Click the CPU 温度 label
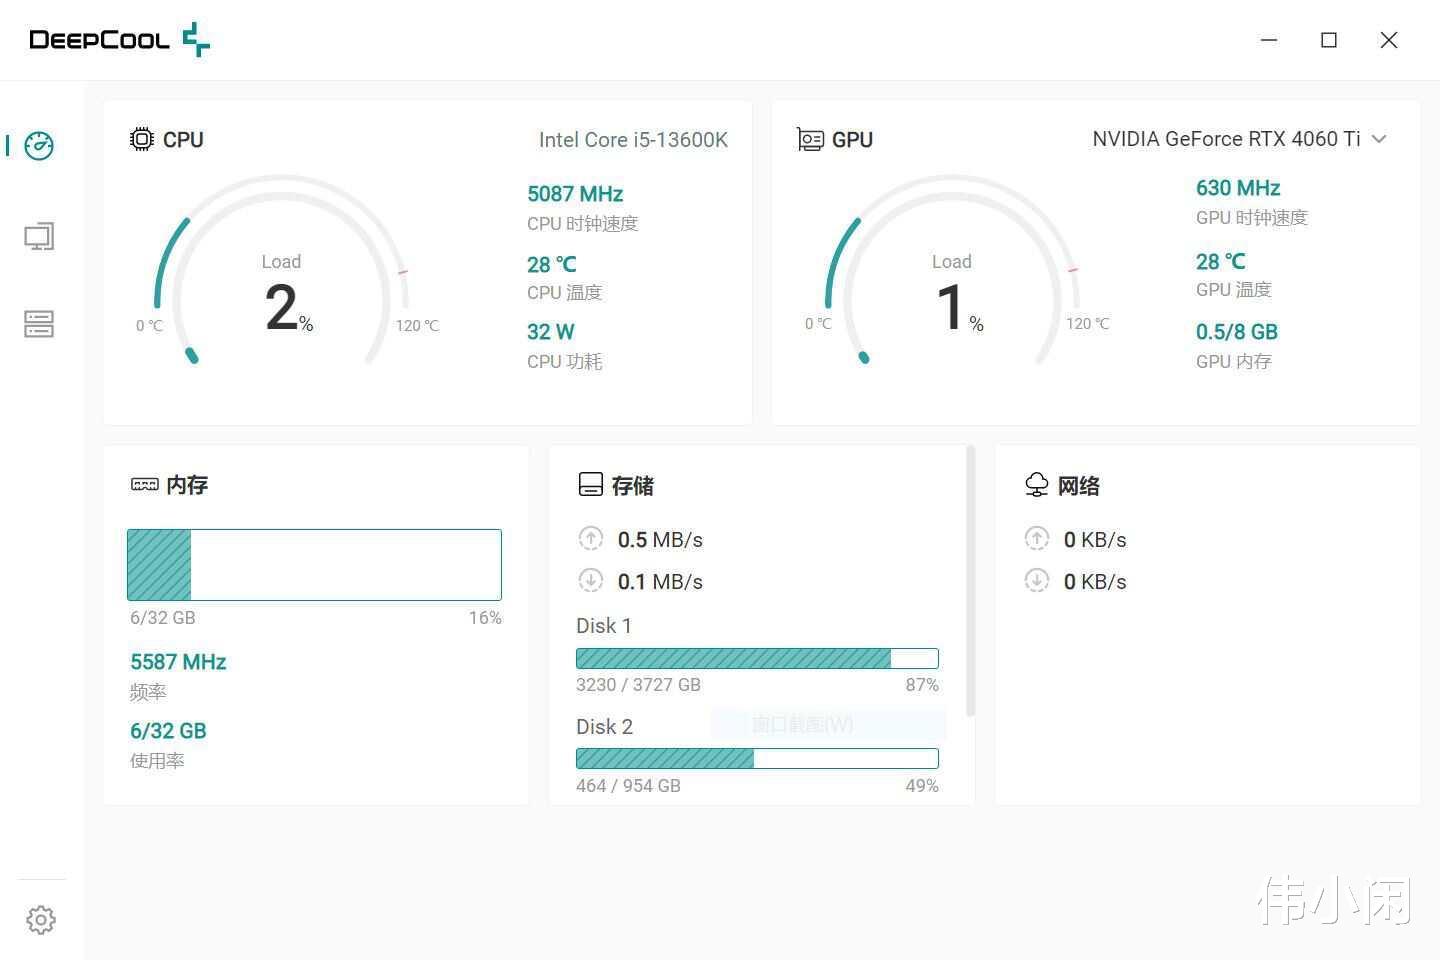1440x960 pixels. point(564,293)
